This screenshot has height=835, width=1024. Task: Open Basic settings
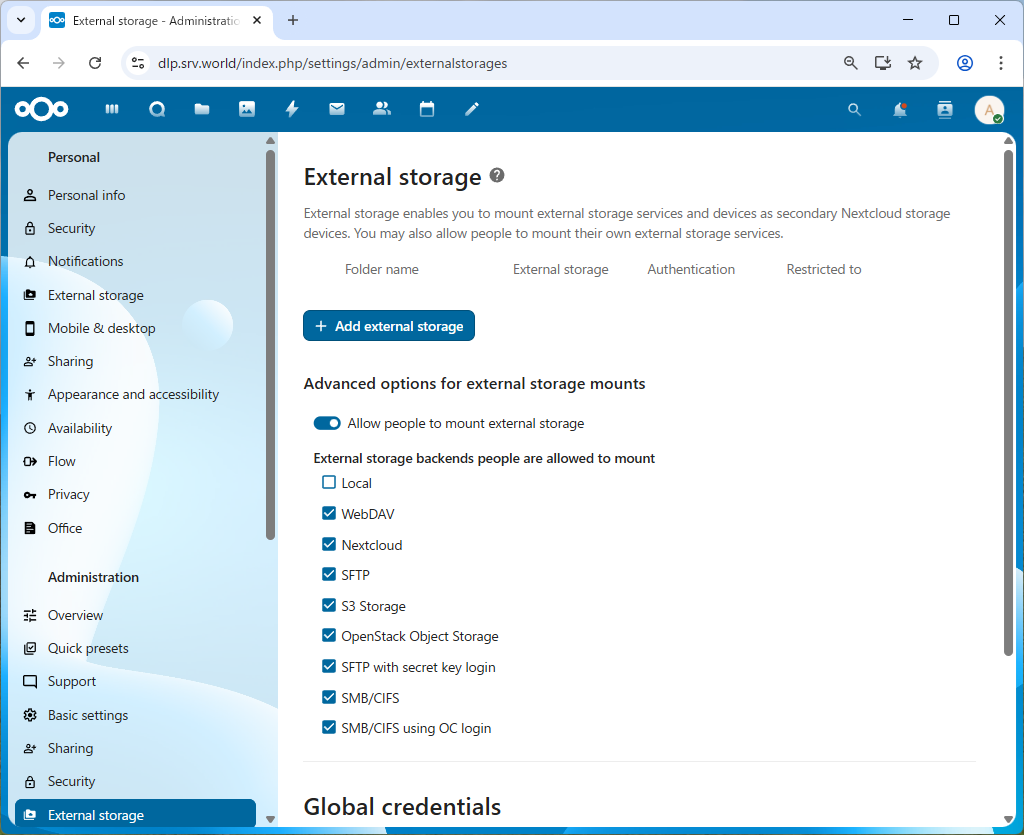[135, 716]
